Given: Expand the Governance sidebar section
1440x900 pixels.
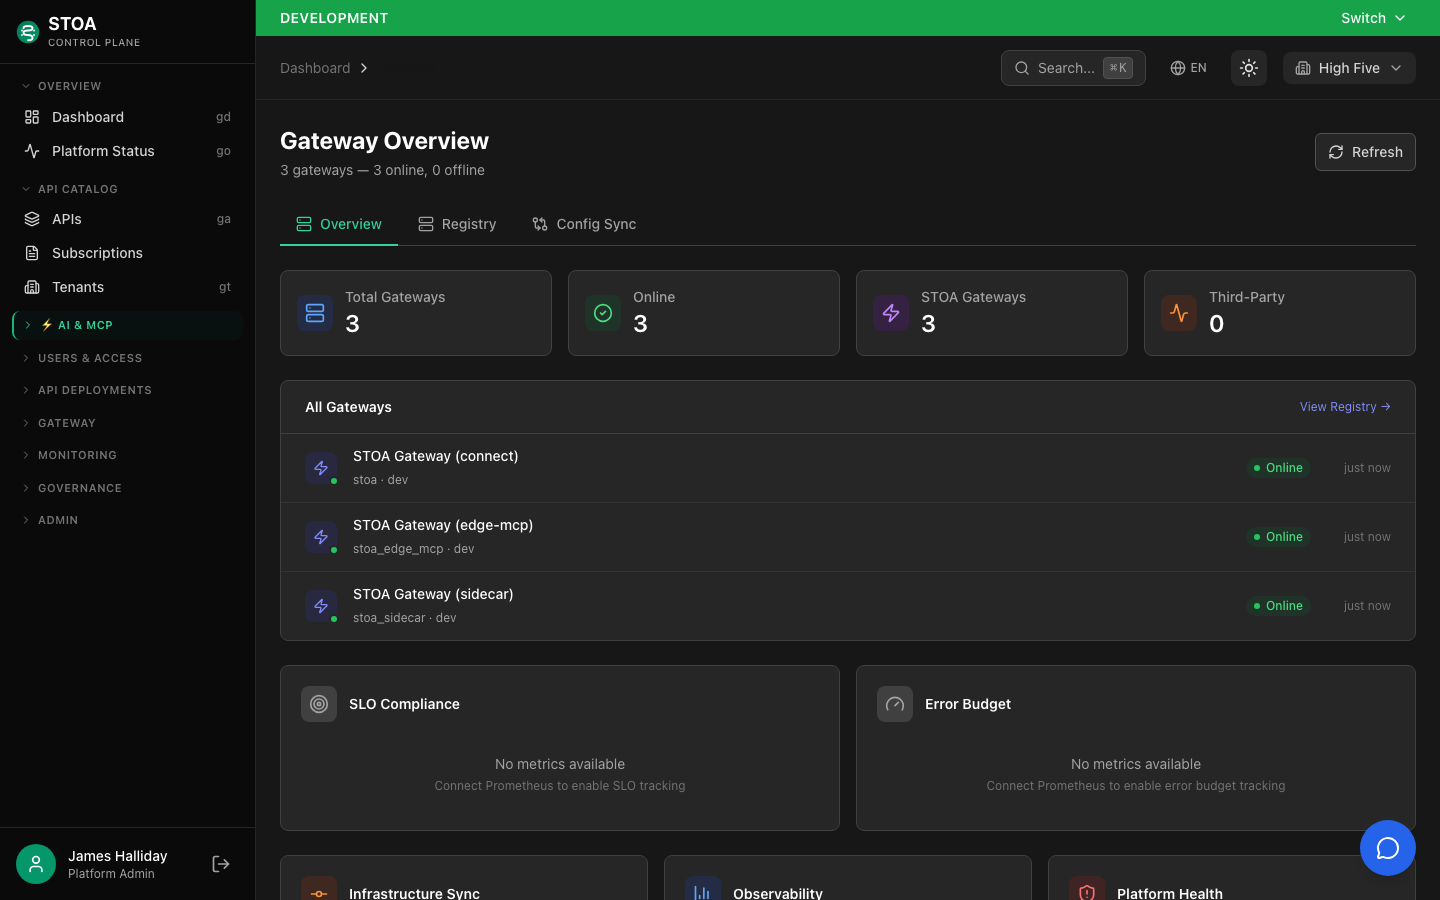Looking at the screenshot, I should 127,488.
